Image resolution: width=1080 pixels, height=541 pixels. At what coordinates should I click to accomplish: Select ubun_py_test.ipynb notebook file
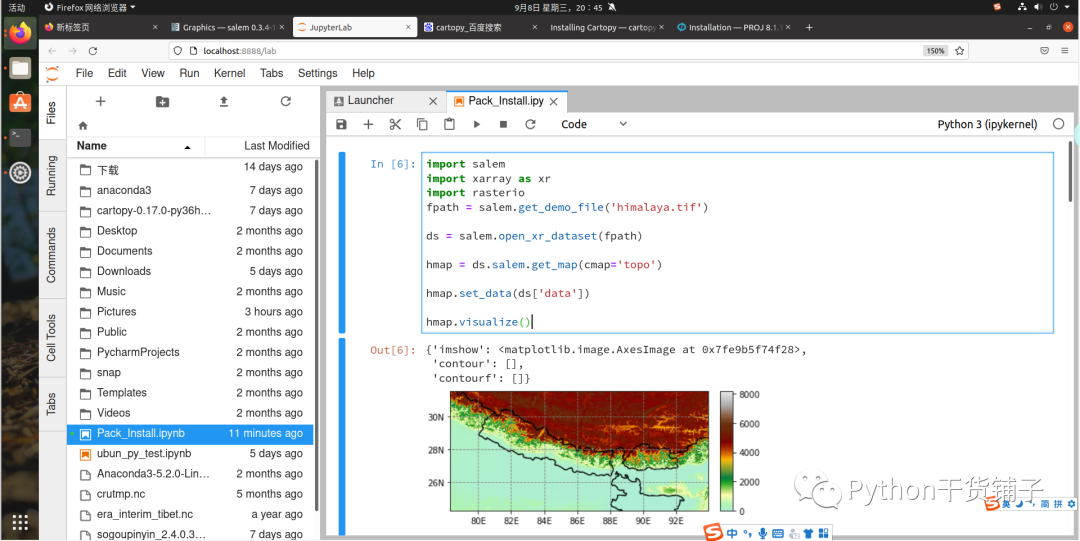tap(191, 453)
